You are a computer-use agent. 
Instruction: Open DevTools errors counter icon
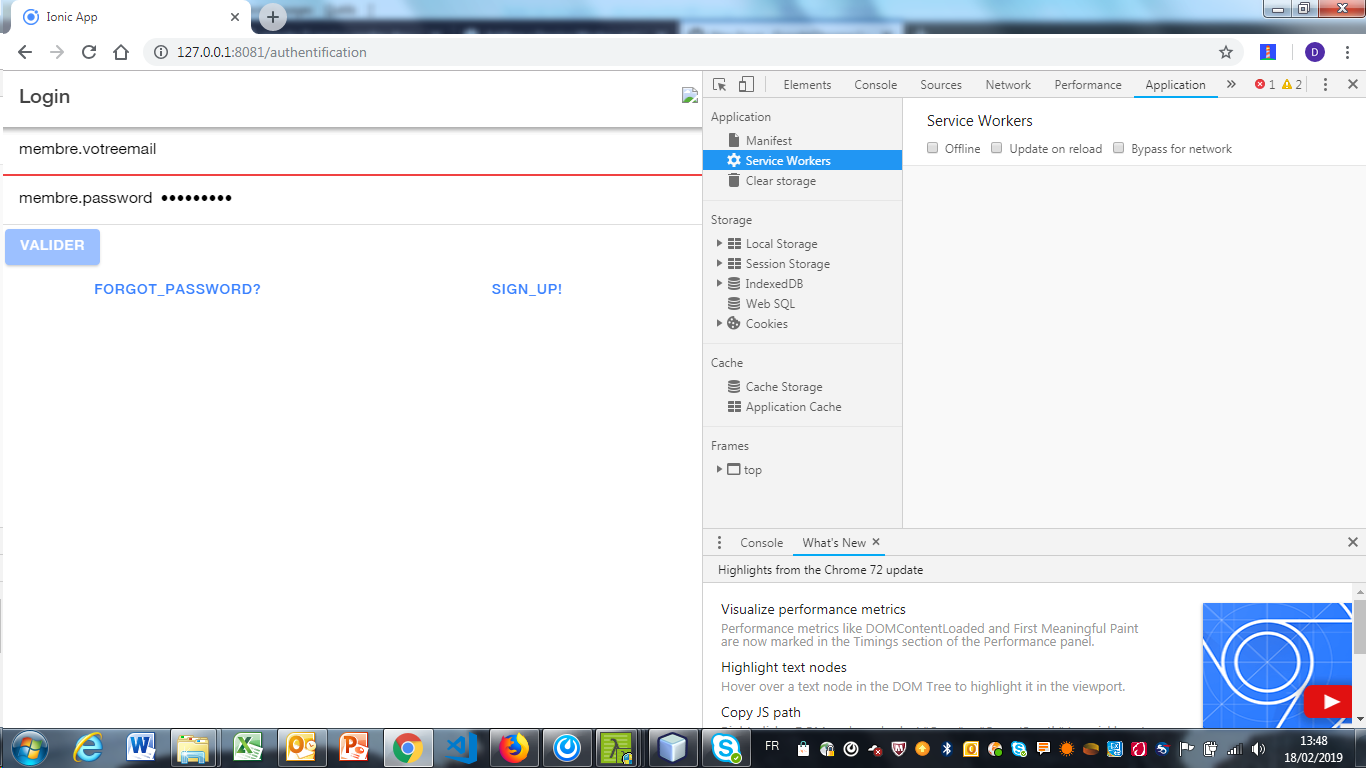pos(1262,84)
